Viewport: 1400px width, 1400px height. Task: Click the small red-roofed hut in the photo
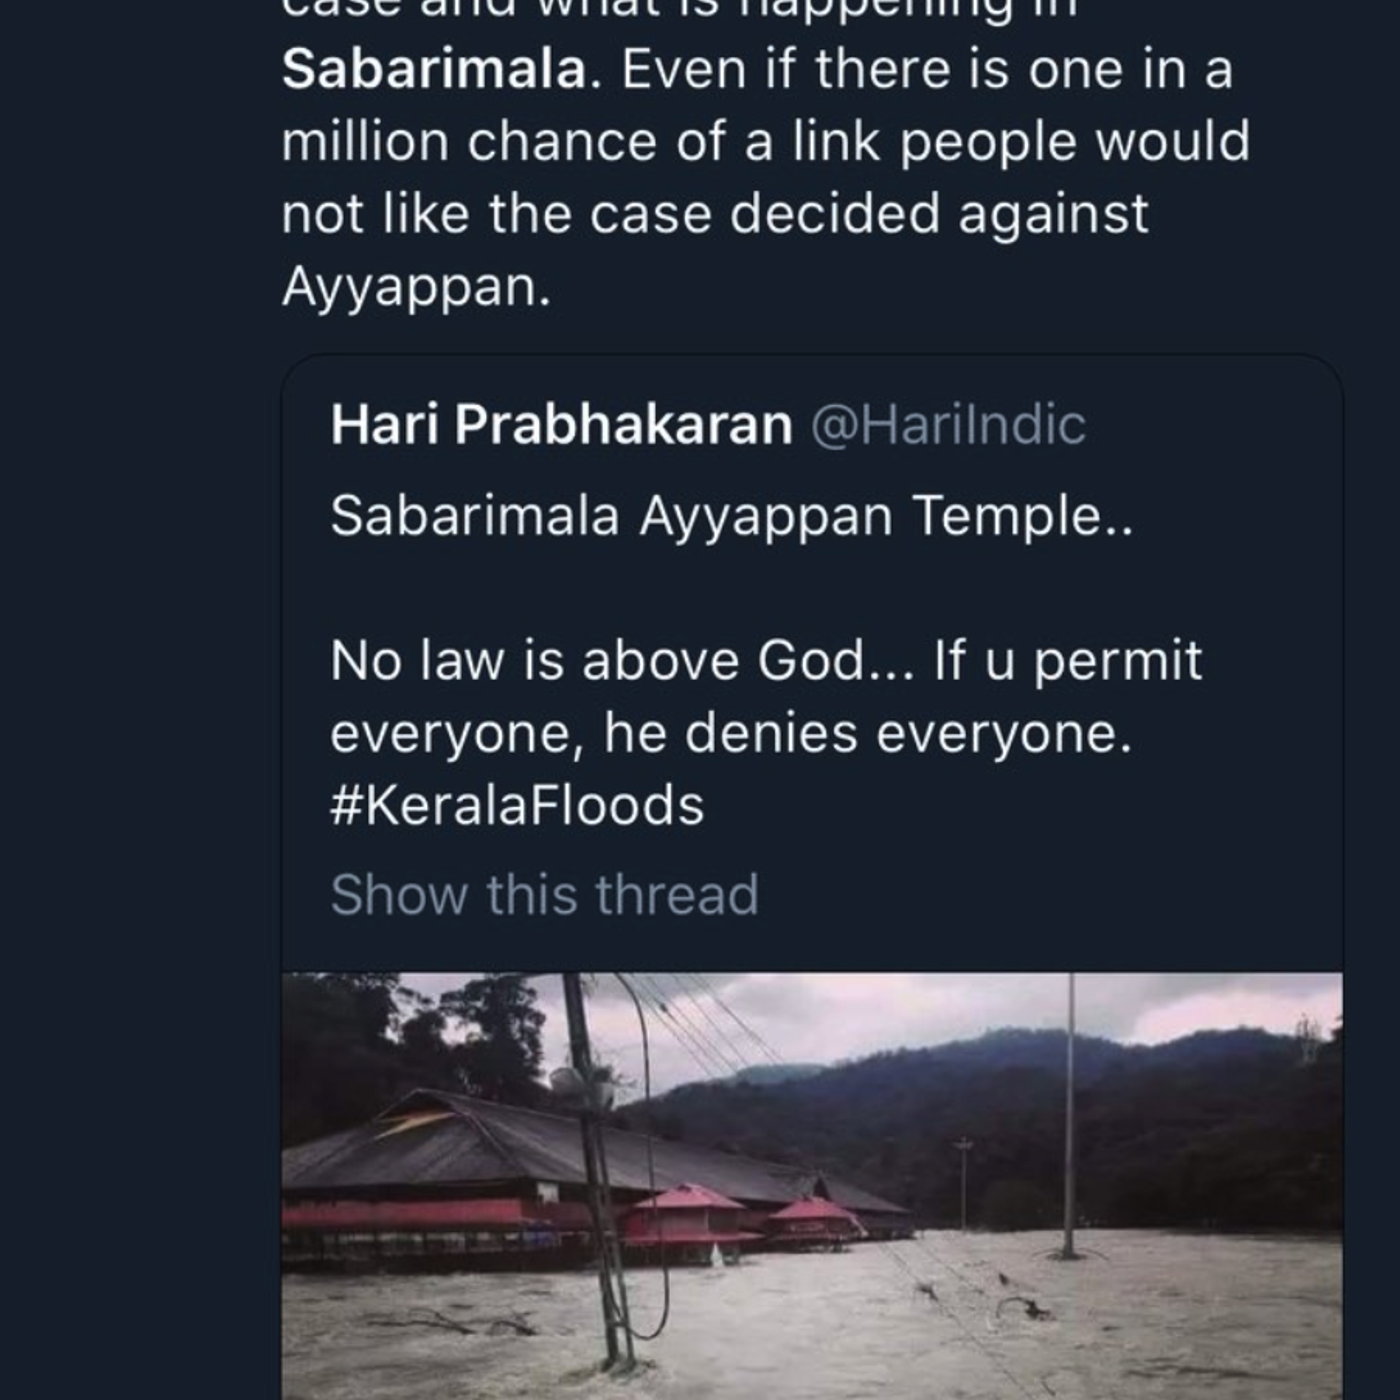(x=688, y=1215)
